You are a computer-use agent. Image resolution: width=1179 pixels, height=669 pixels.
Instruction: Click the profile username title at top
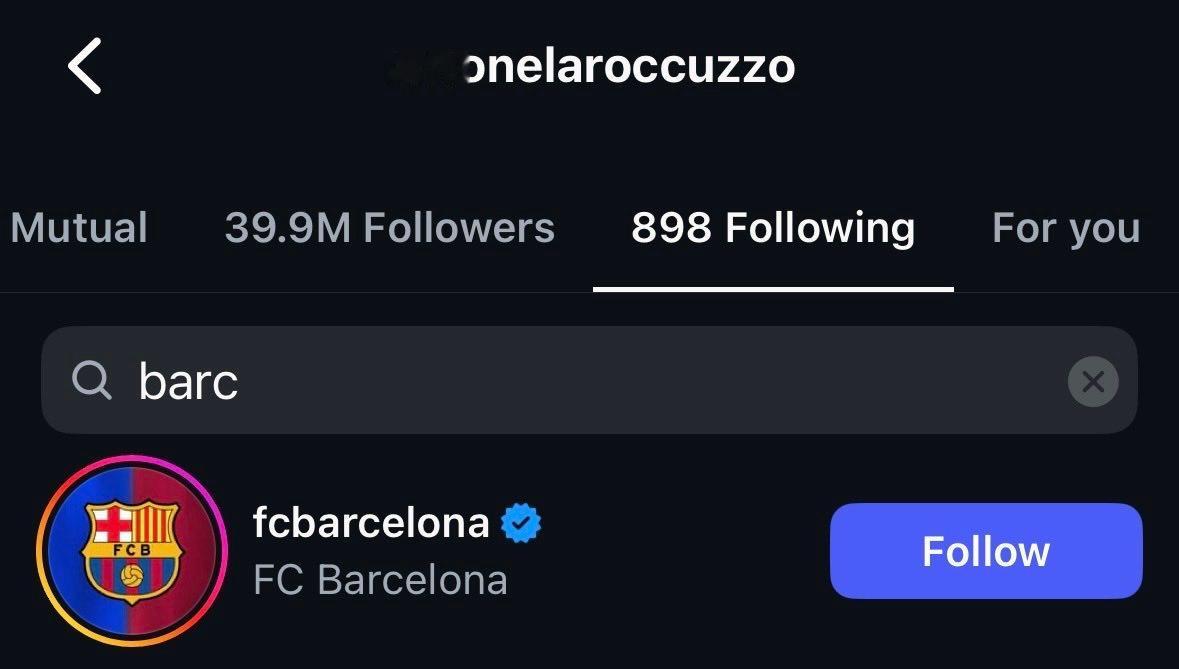pos(592,66)
